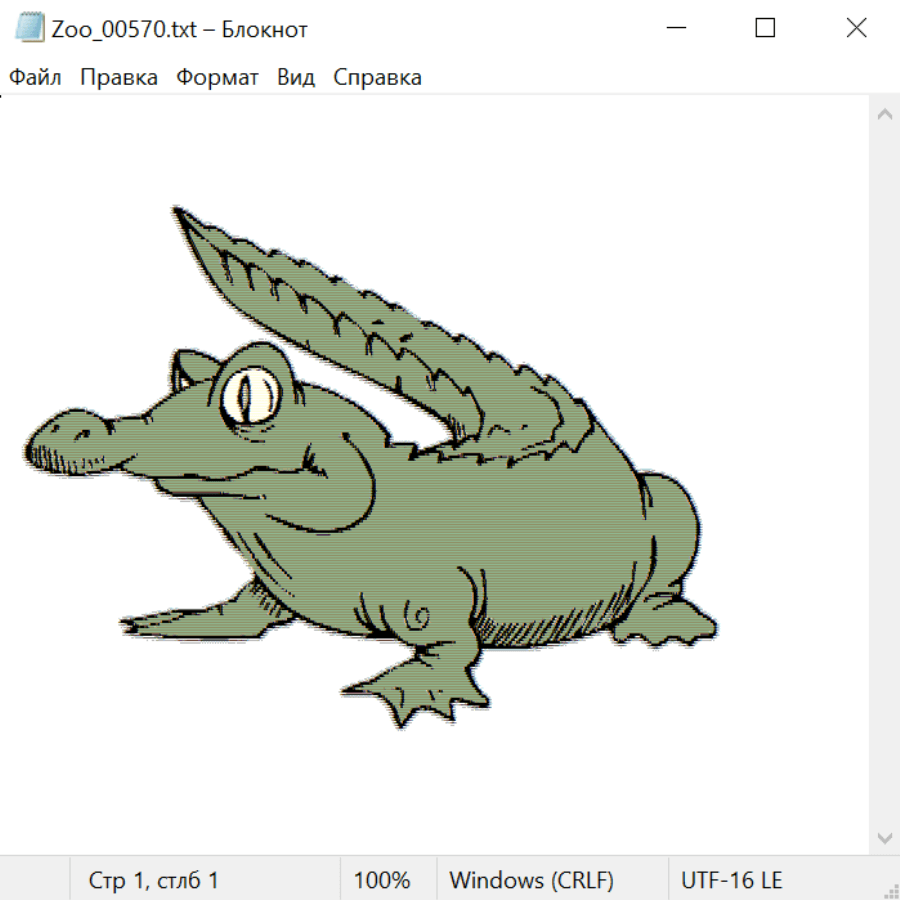Click the Windows (CRLF) line ending indicator
Viewport: 900px width, 900px height.
point(531,880)
